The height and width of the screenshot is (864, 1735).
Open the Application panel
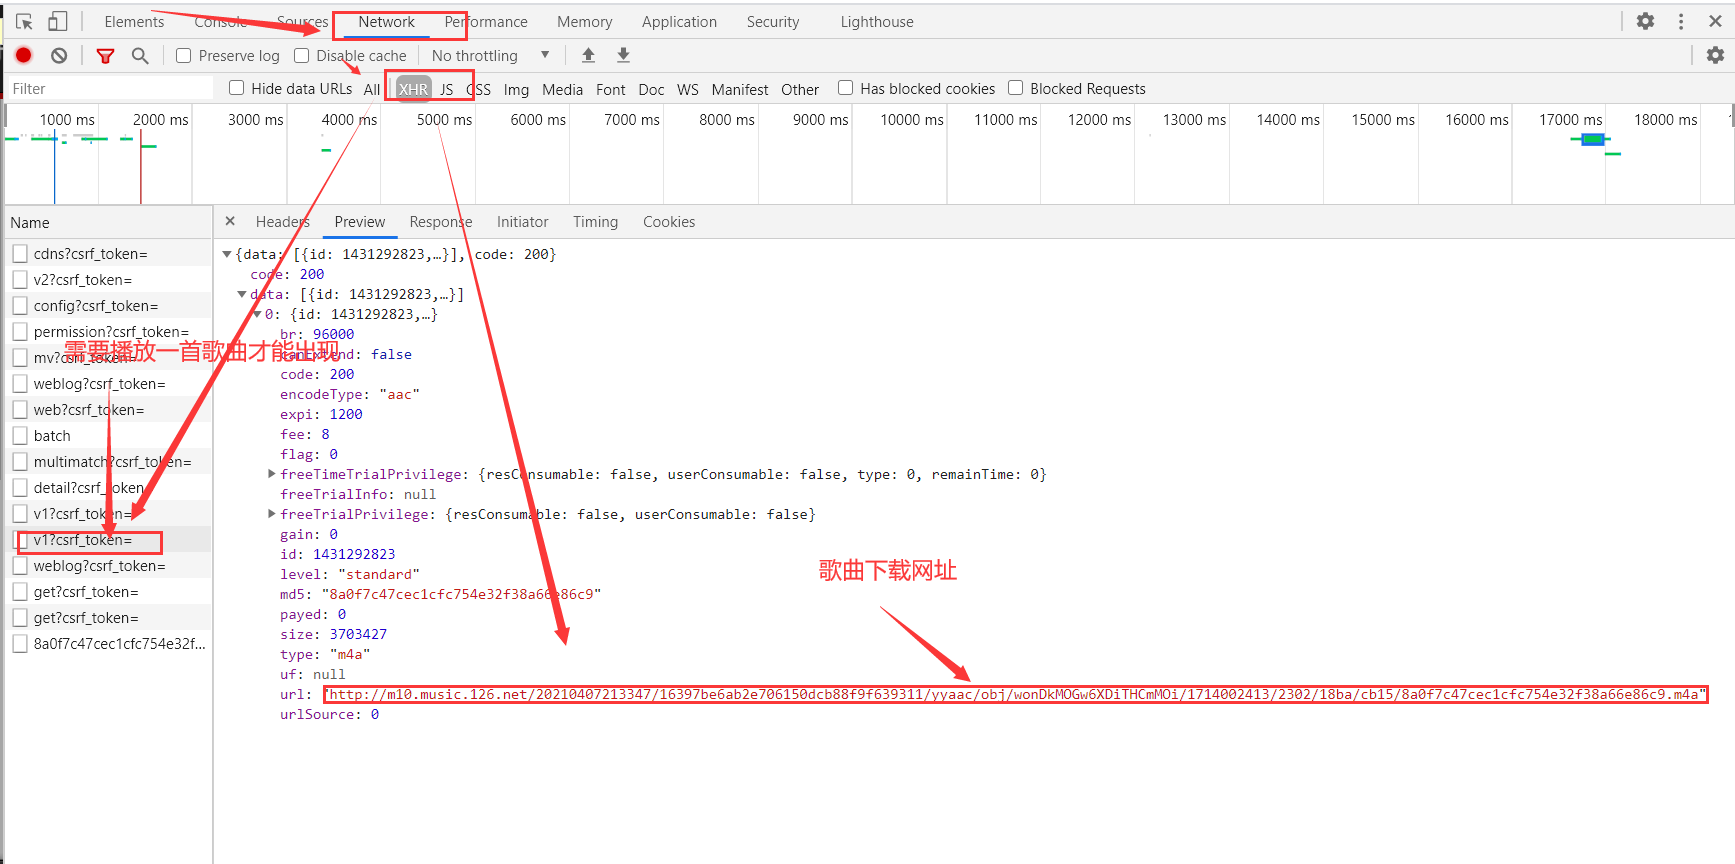tap(679, 22)
